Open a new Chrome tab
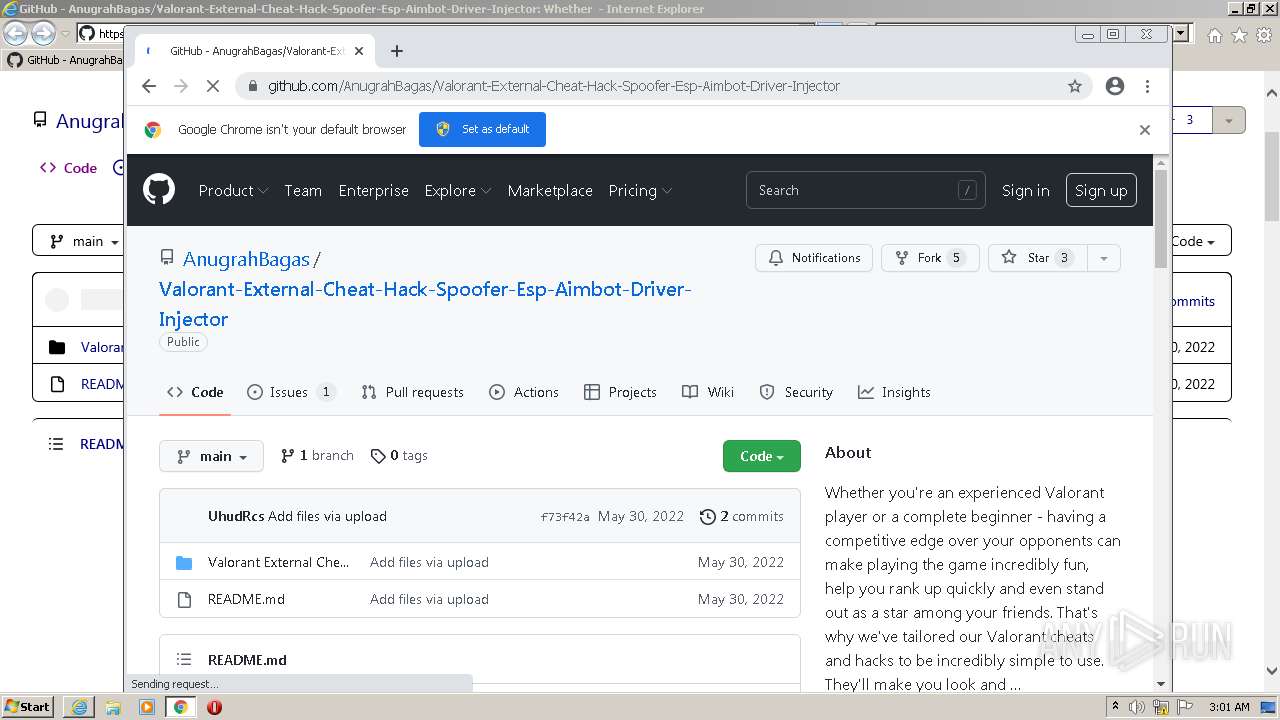 (x=397, y=51)
